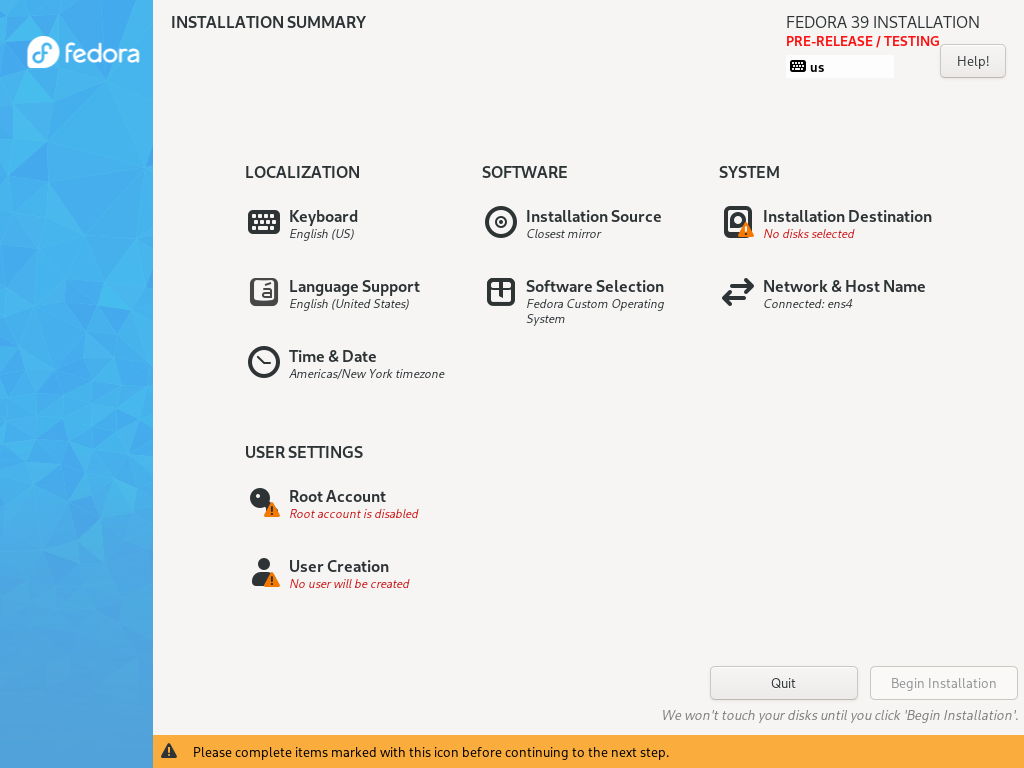This screenshot has width=1024, height=768.
Task: Click the Begin Installation button
Action: click(944, 683)
